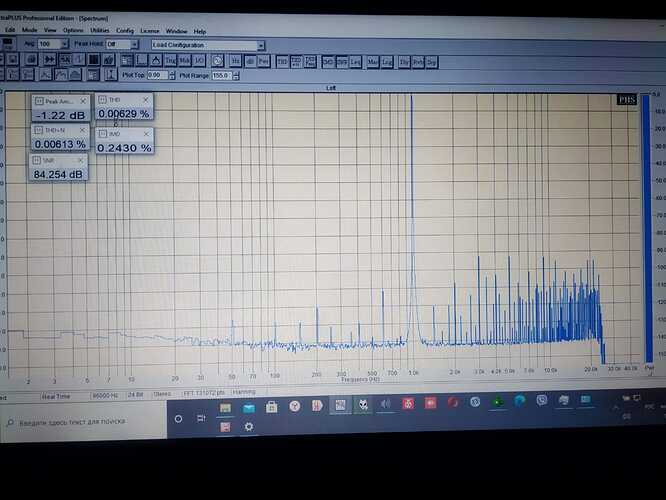666x500 pixels.
Task: Open the Load Configuration dropdown
Action: point(261,45)
